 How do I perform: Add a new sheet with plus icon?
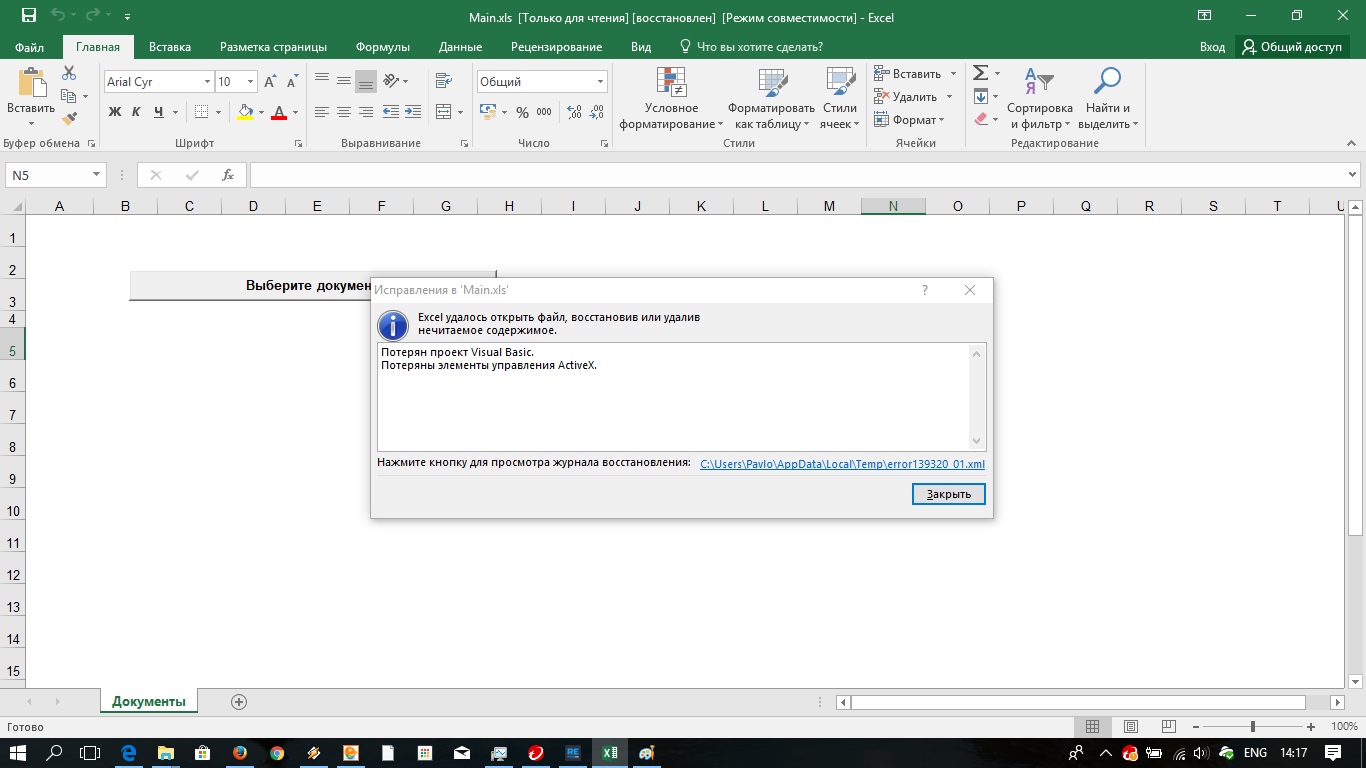click(239, 702)
